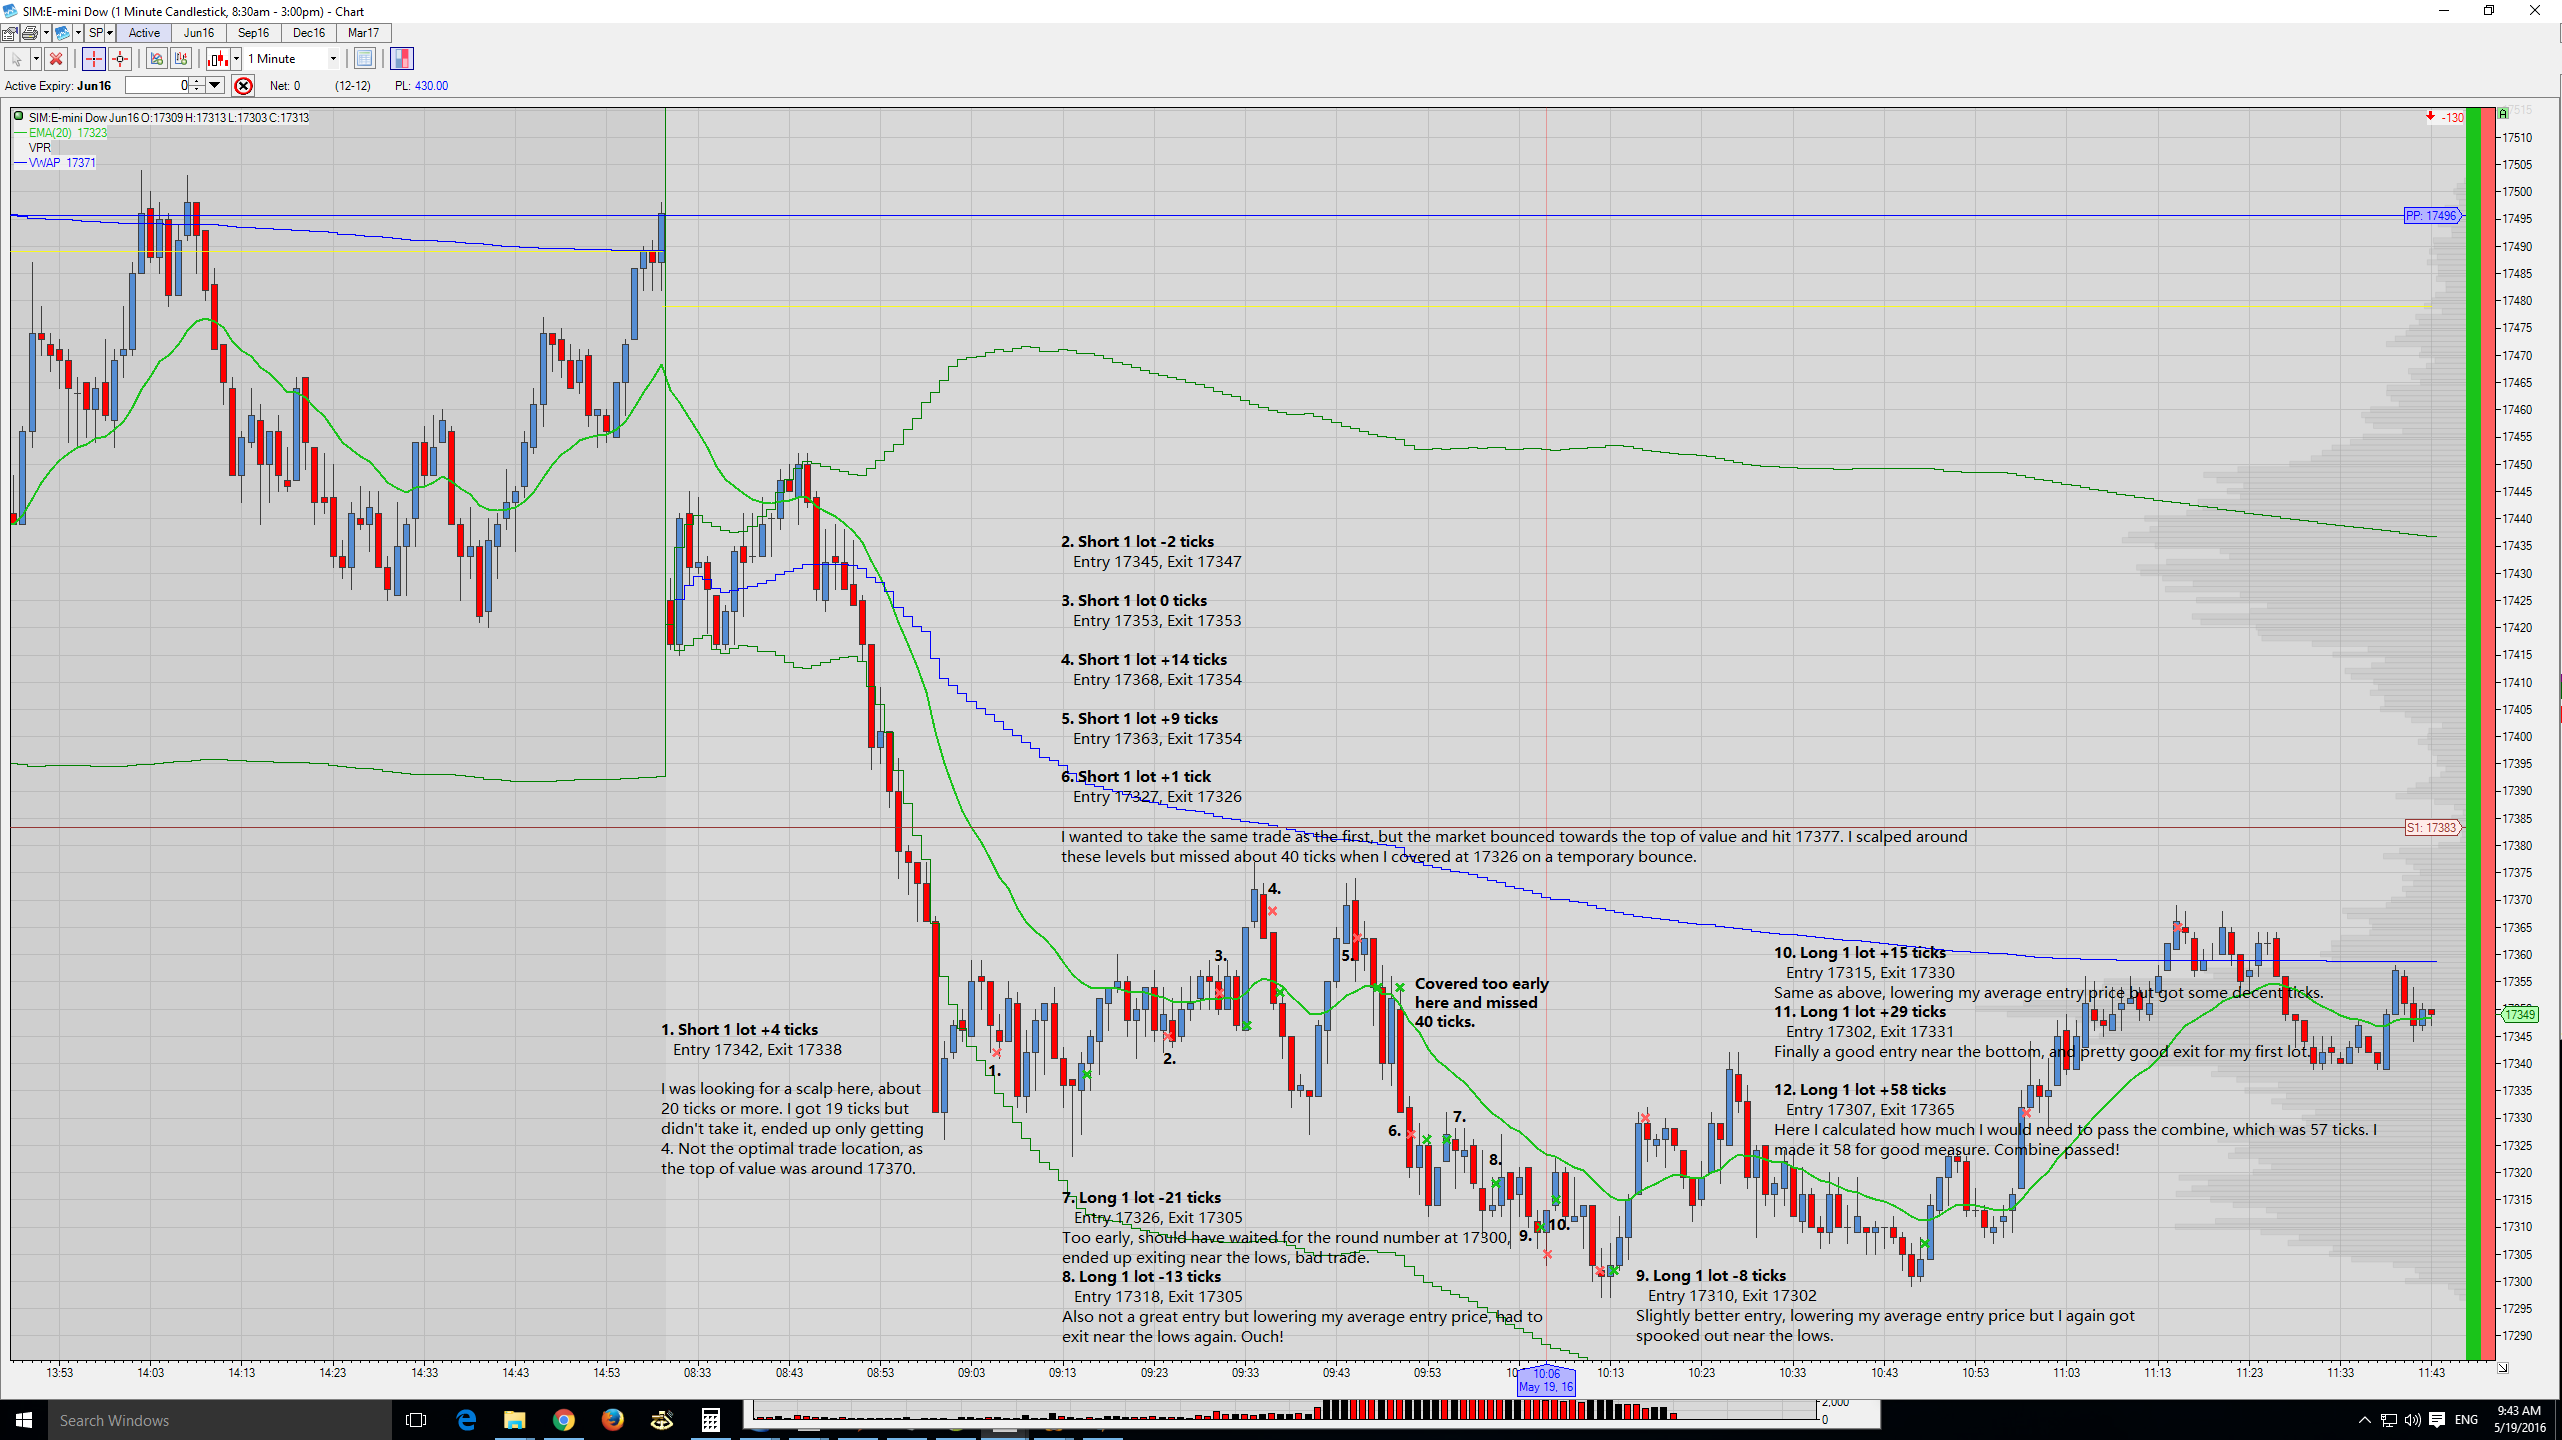The height and width of the screenshot is (1440, 2562).
Task: Click the 10:06 May 19 time marker
Action: 1546,1381
